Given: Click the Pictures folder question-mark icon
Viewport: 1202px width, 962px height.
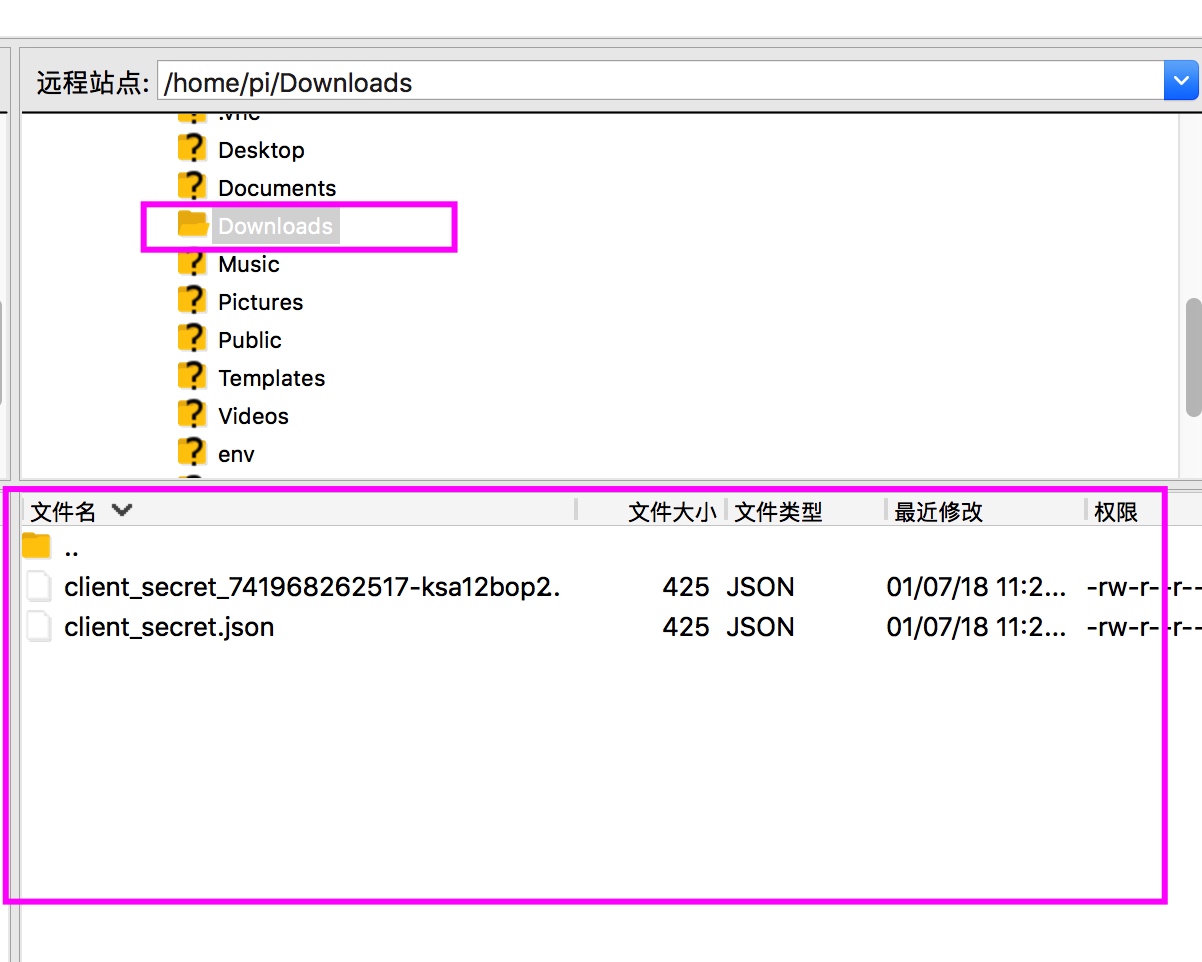Looking at the screenshot, I should point(192,301).
